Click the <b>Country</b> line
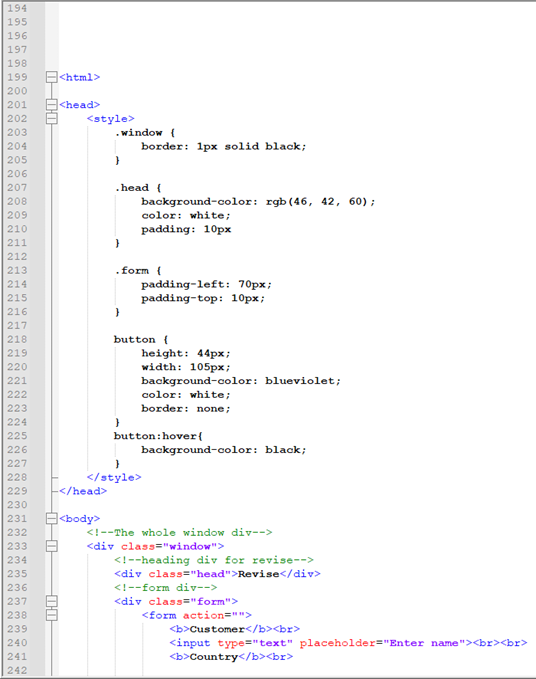Screen dimensions: 536x679 click(x=231, y=657)
